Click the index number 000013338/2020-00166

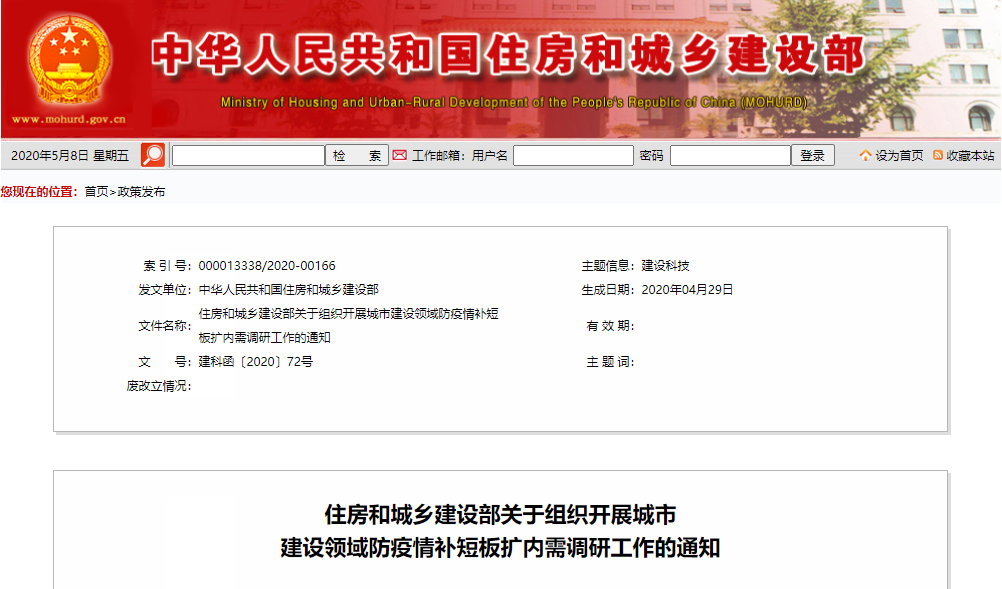(267, 266)
